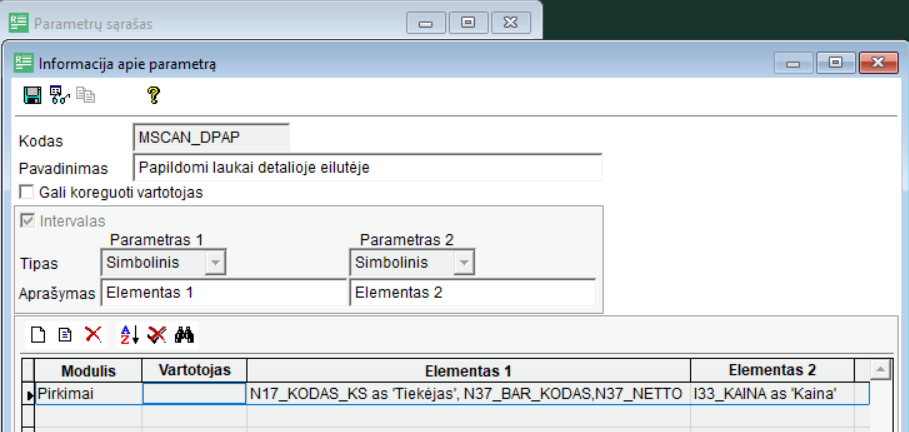Click the crossed-out checkmark icon
Screen dimensions: 909x432
click(x=156, y=335)
